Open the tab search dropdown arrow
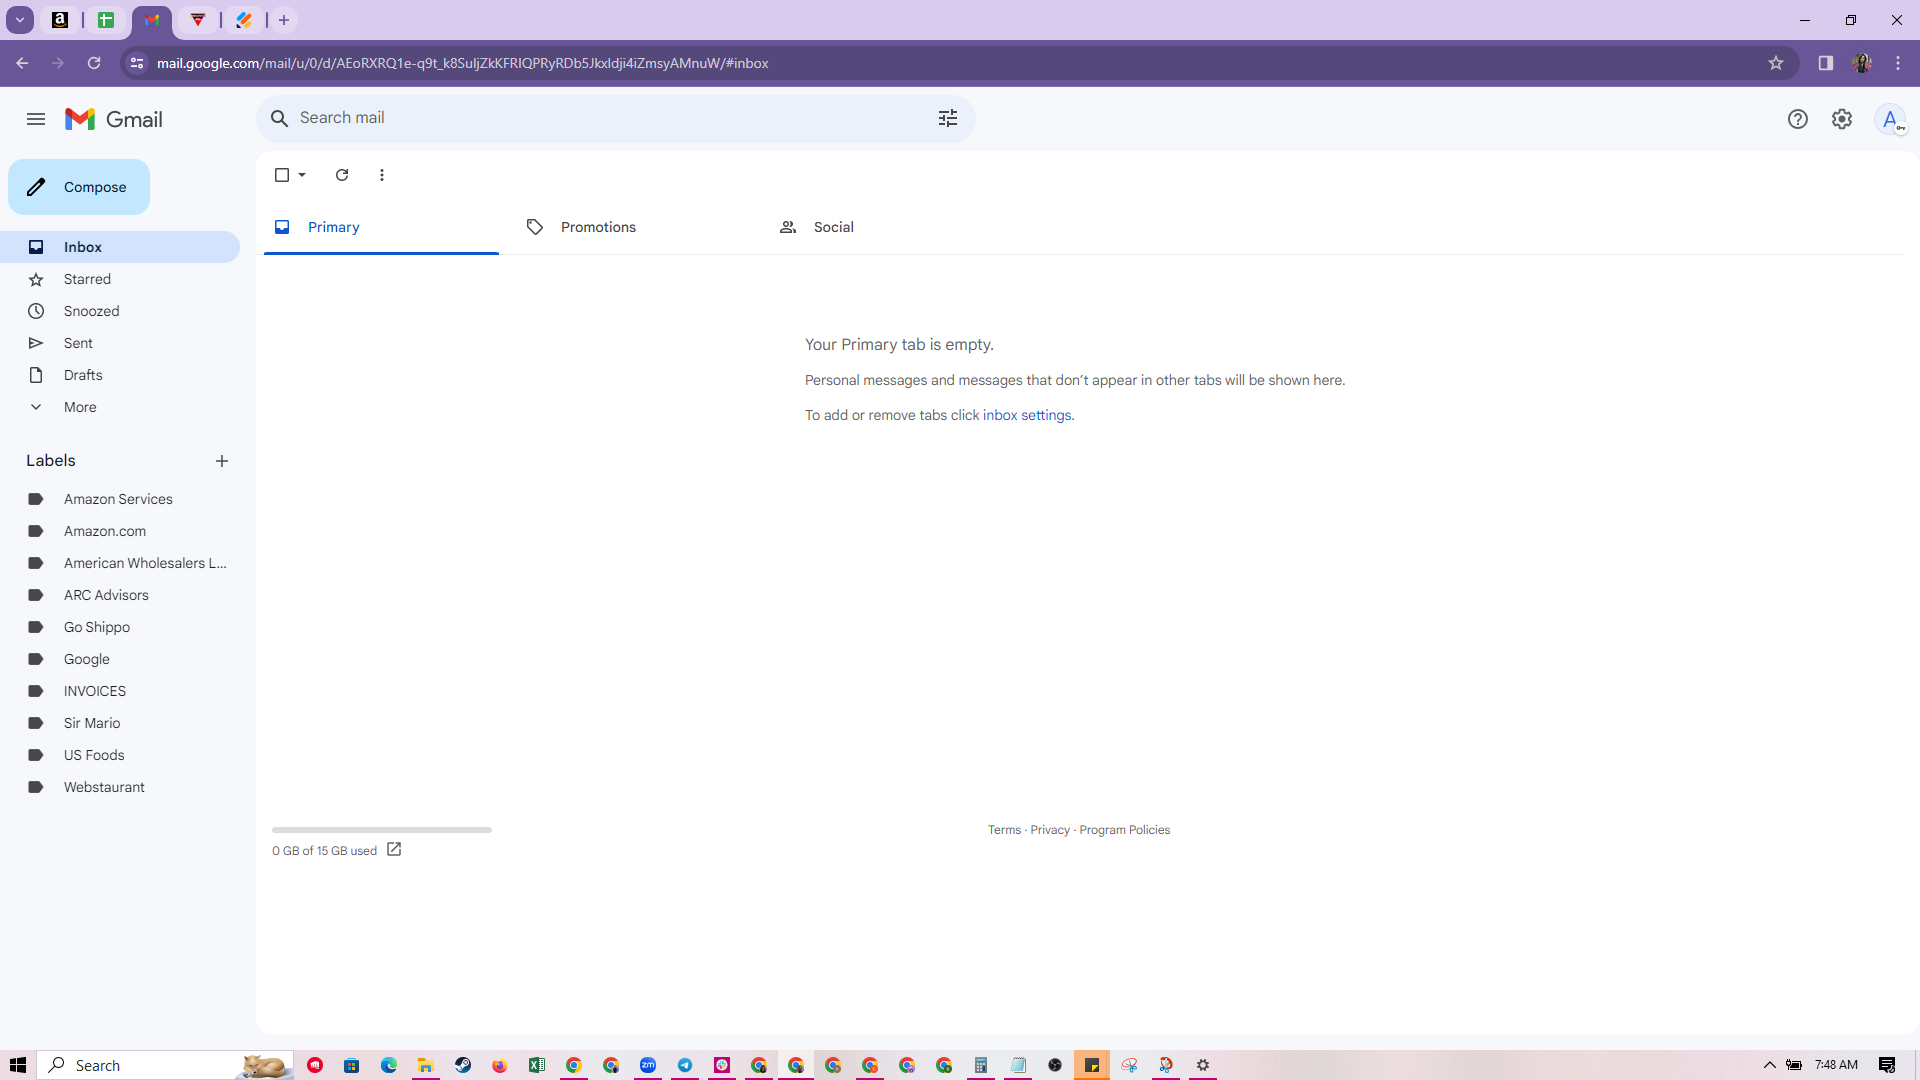 (19, 20)
